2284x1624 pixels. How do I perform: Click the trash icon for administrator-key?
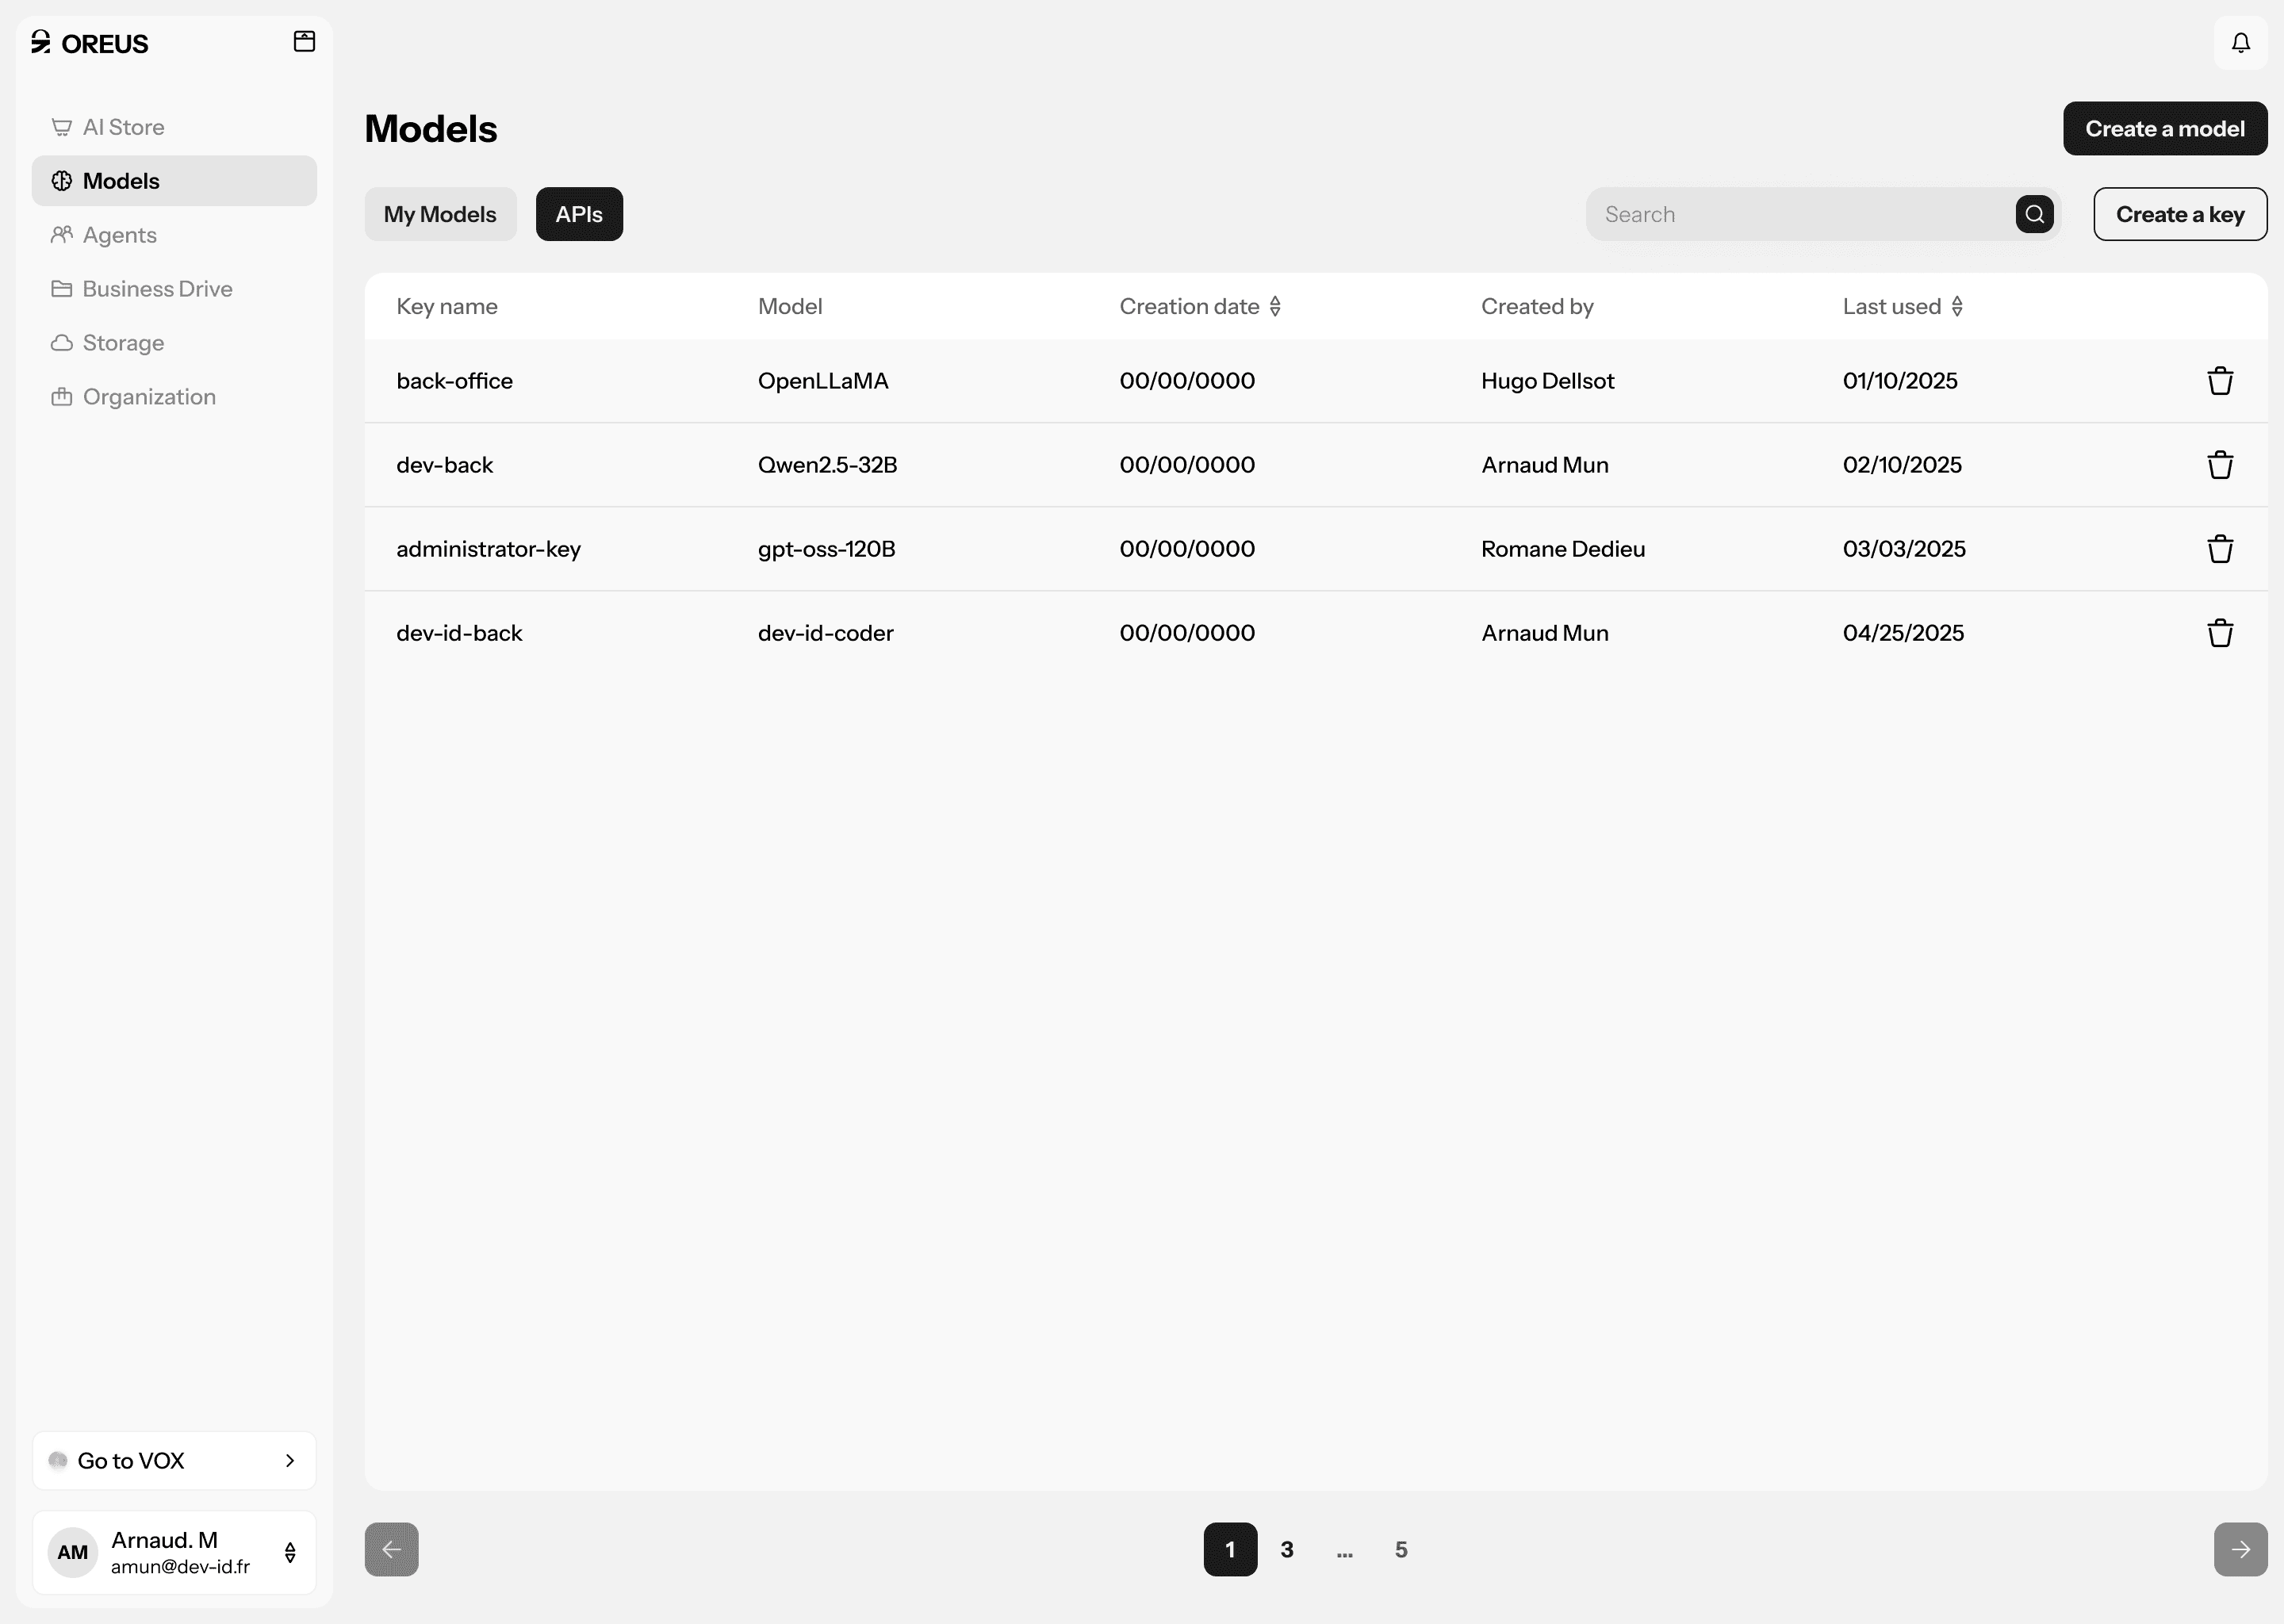pos(2220,549)
